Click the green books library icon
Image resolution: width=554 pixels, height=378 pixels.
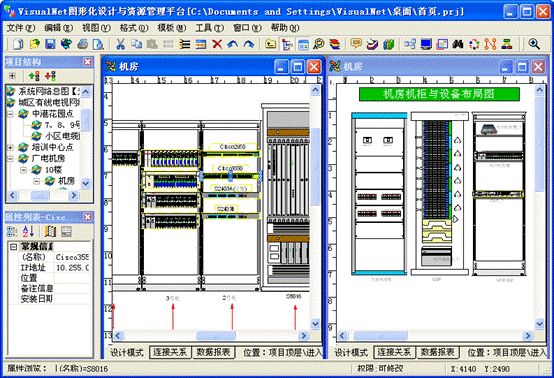point(389,44)
